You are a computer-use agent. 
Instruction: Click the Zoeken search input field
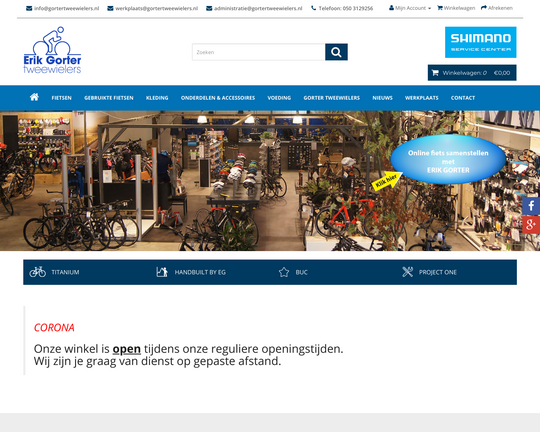[259, 52]
